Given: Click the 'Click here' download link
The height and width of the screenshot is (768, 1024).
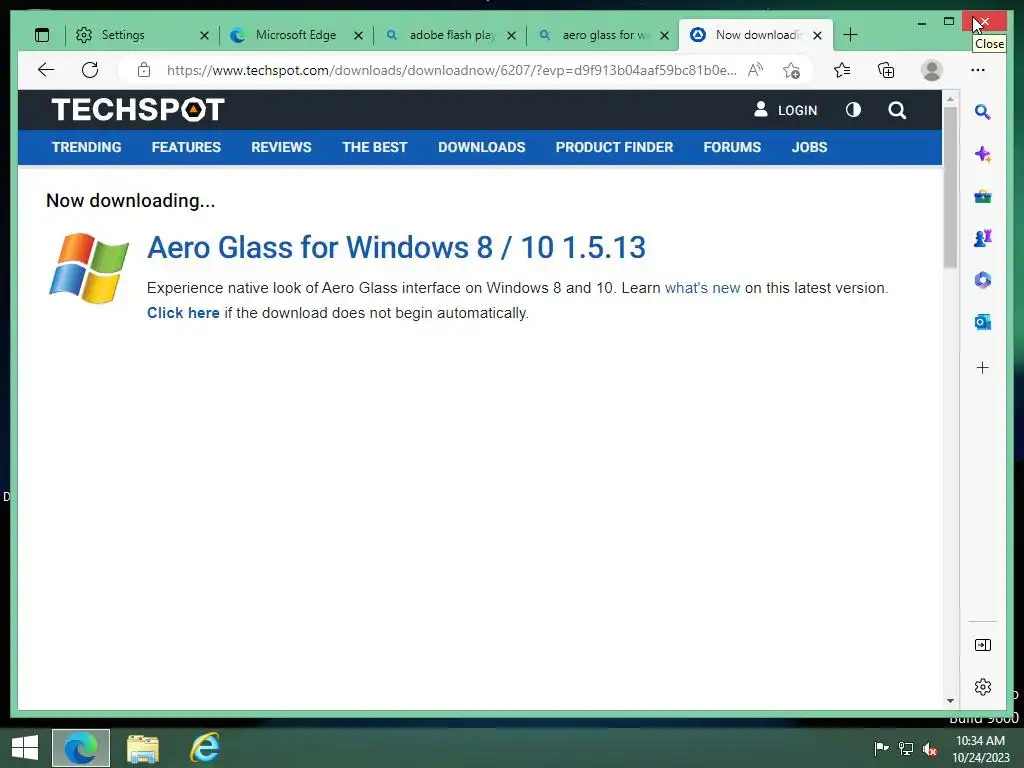Looking at the screenshot, I should 183,313.
